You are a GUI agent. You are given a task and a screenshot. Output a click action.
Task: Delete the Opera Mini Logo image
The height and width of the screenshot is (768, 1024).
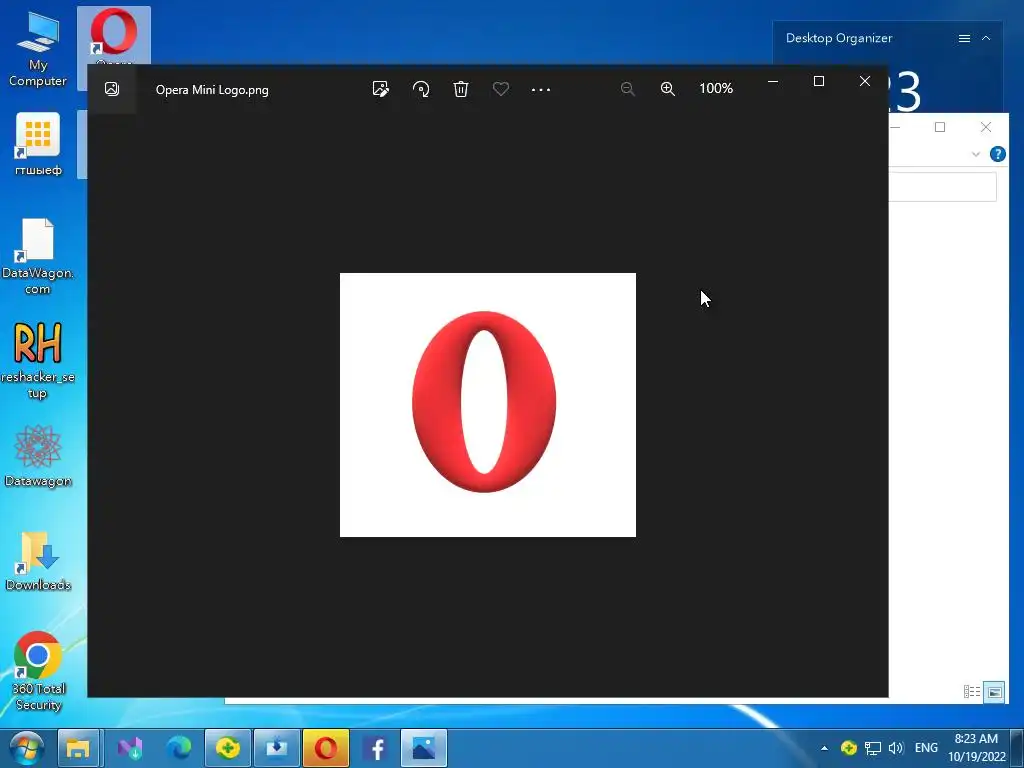tap(461, 89)
